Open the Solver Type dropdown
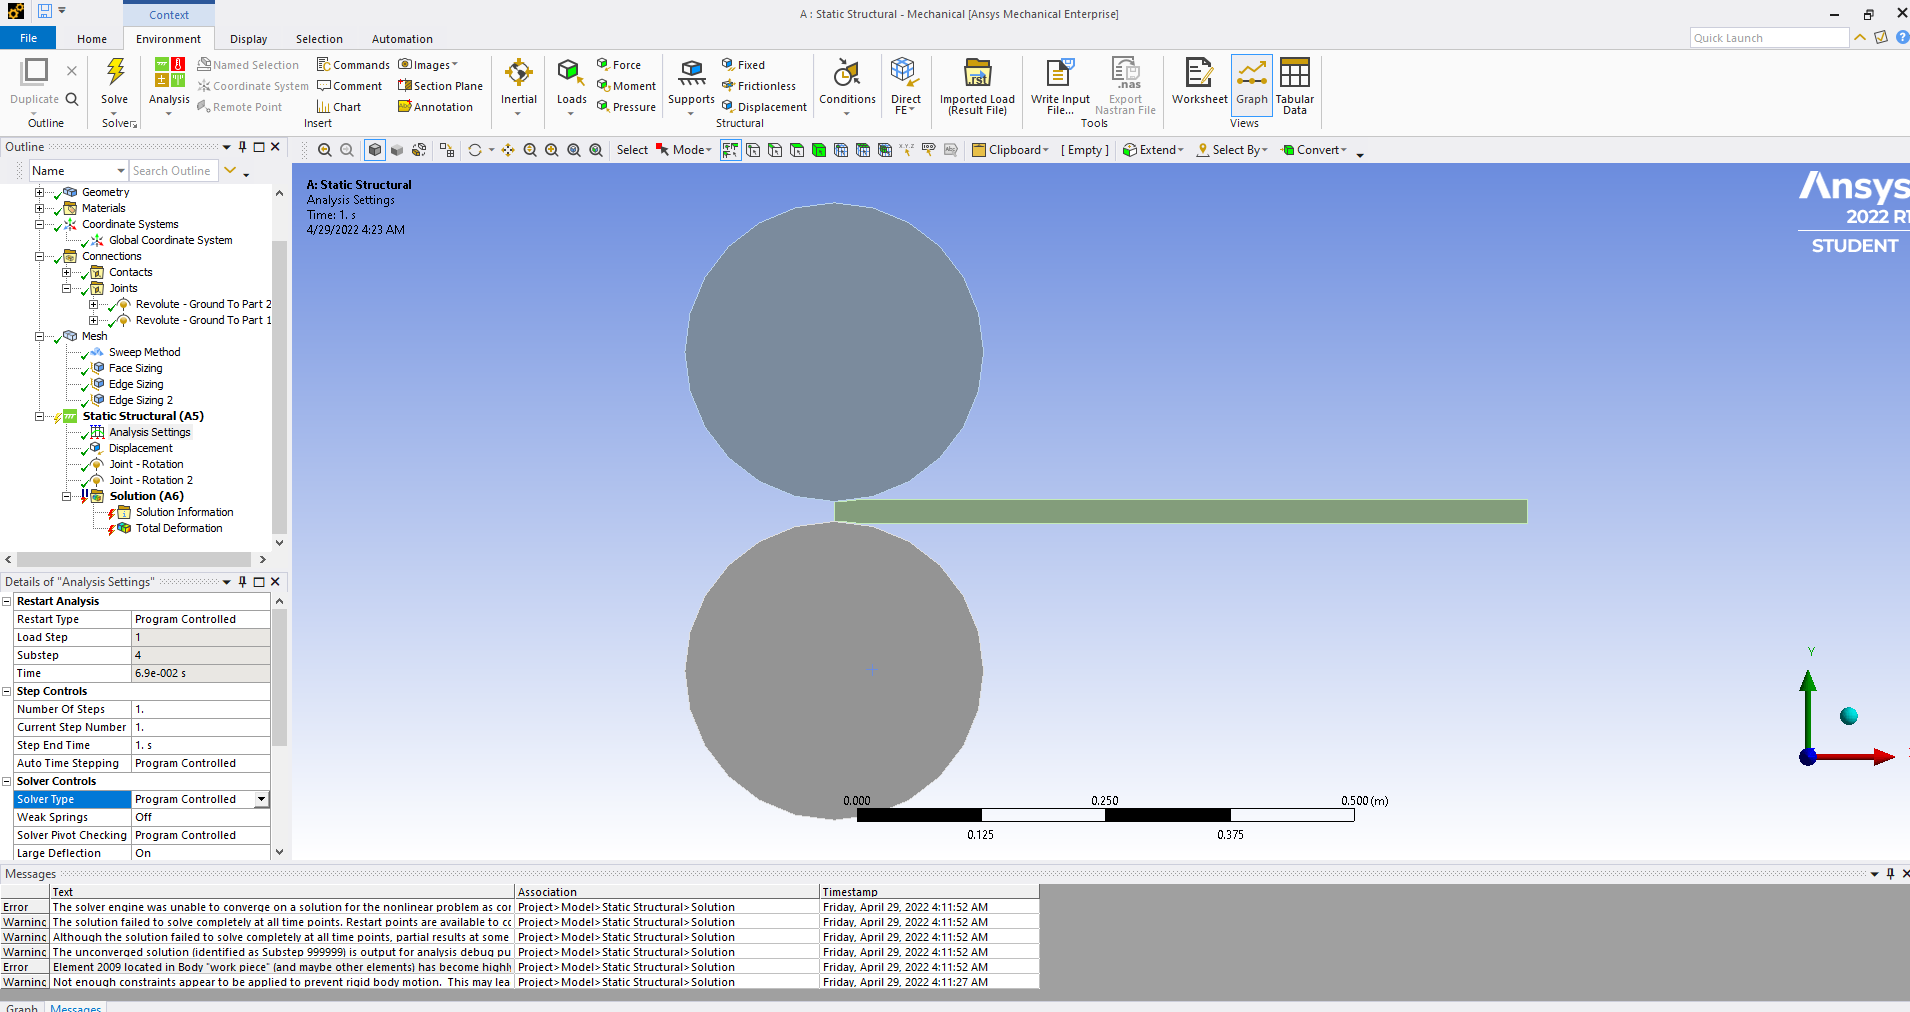Viewport: 1910px width, 1012px height. point(262,799)
